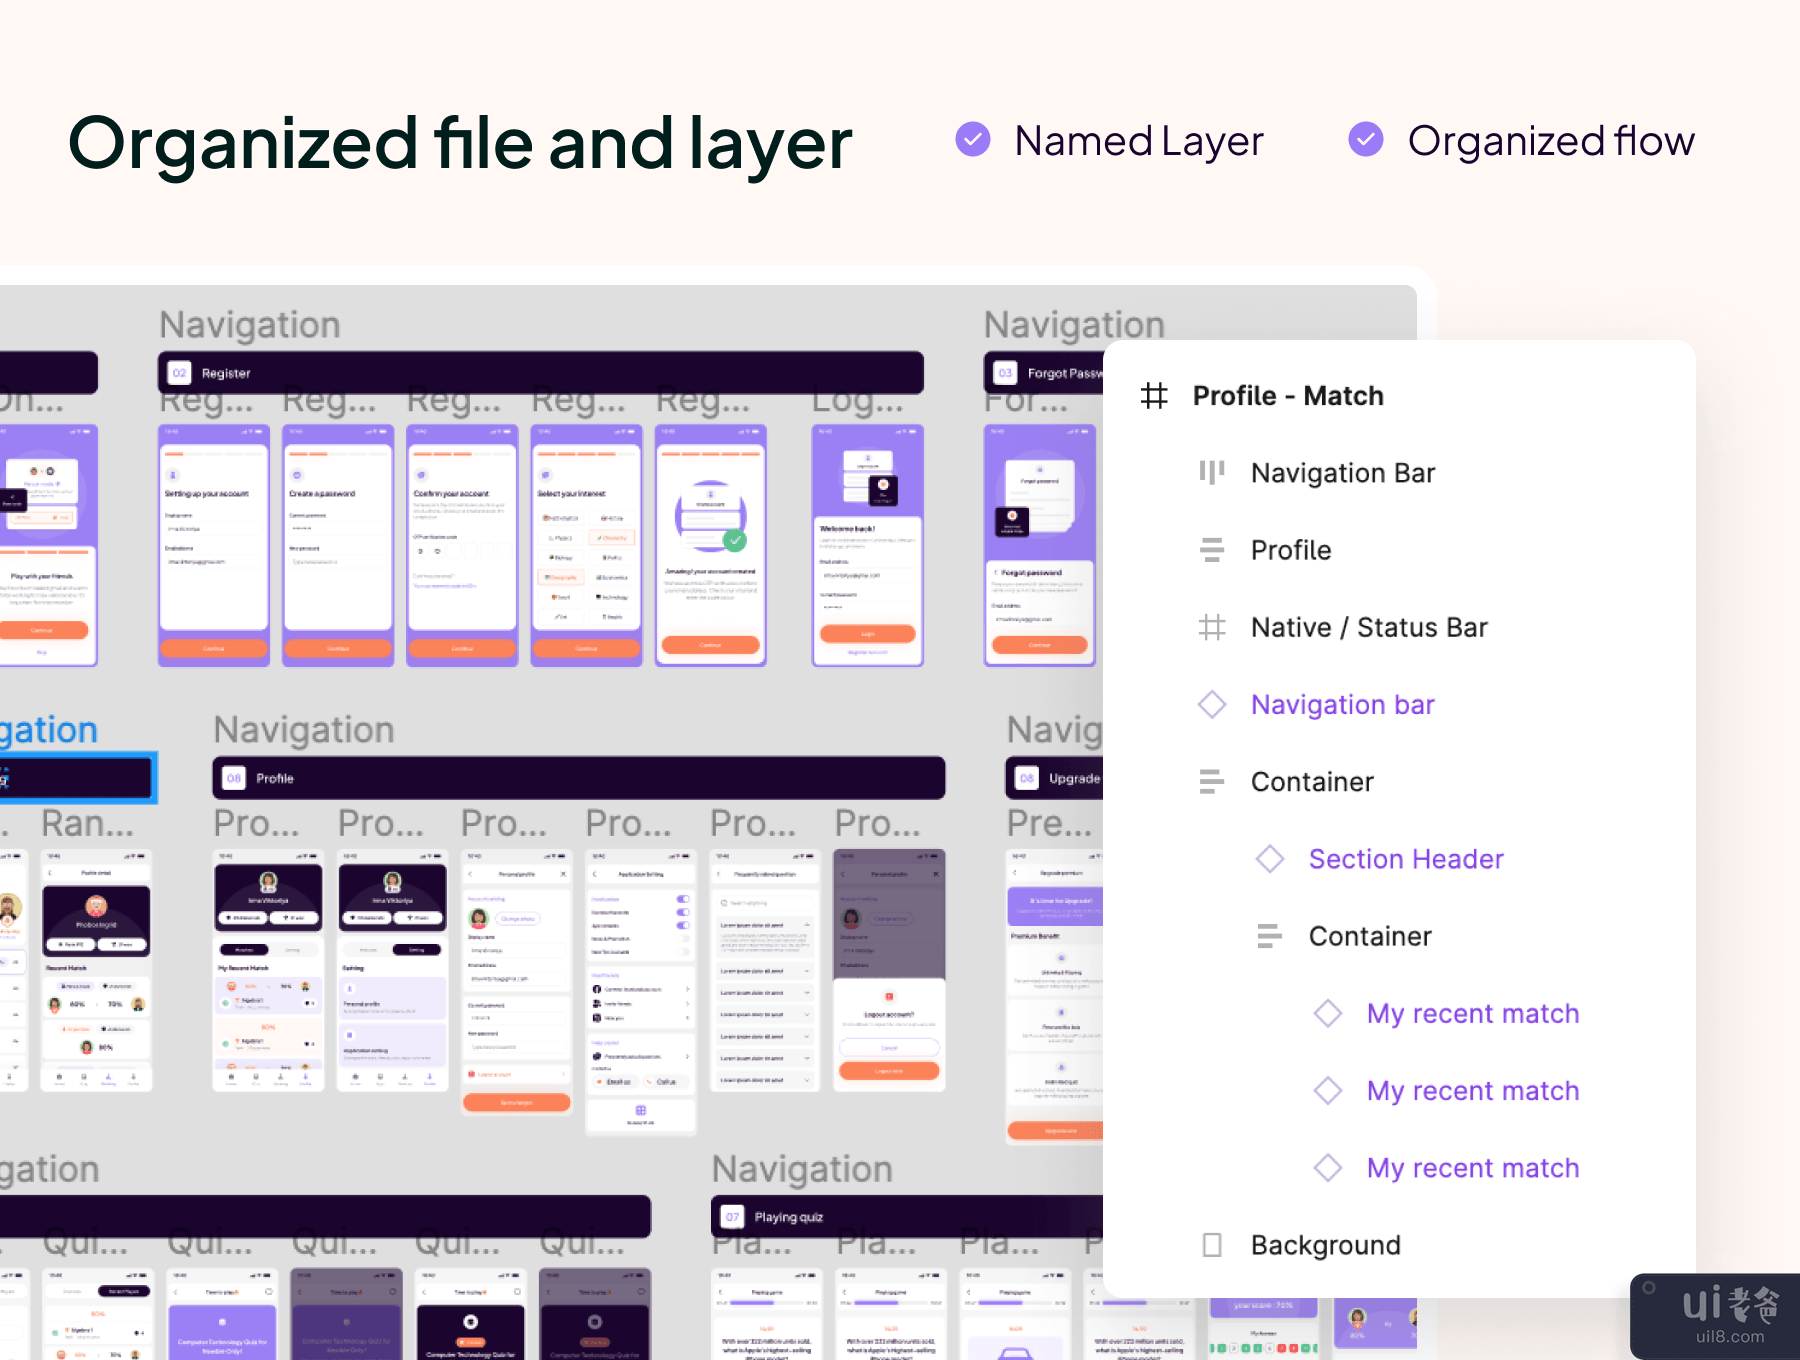Click the frame icon beside Native / Status Bar
Image resolution: width=1800 pixels, height=1360 pixels.
[1211, 627]
